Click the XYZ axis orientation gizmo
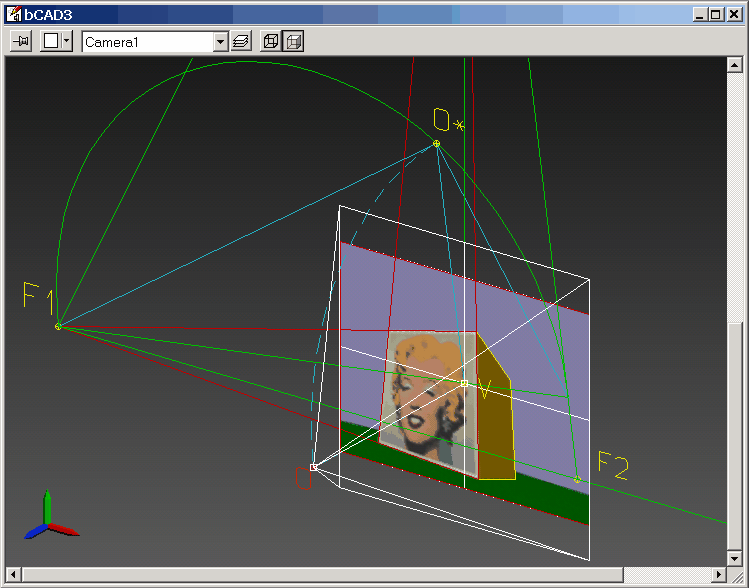The width and height of the screenshot is (749, 588). pyautogui.click(x=50, y=516)
